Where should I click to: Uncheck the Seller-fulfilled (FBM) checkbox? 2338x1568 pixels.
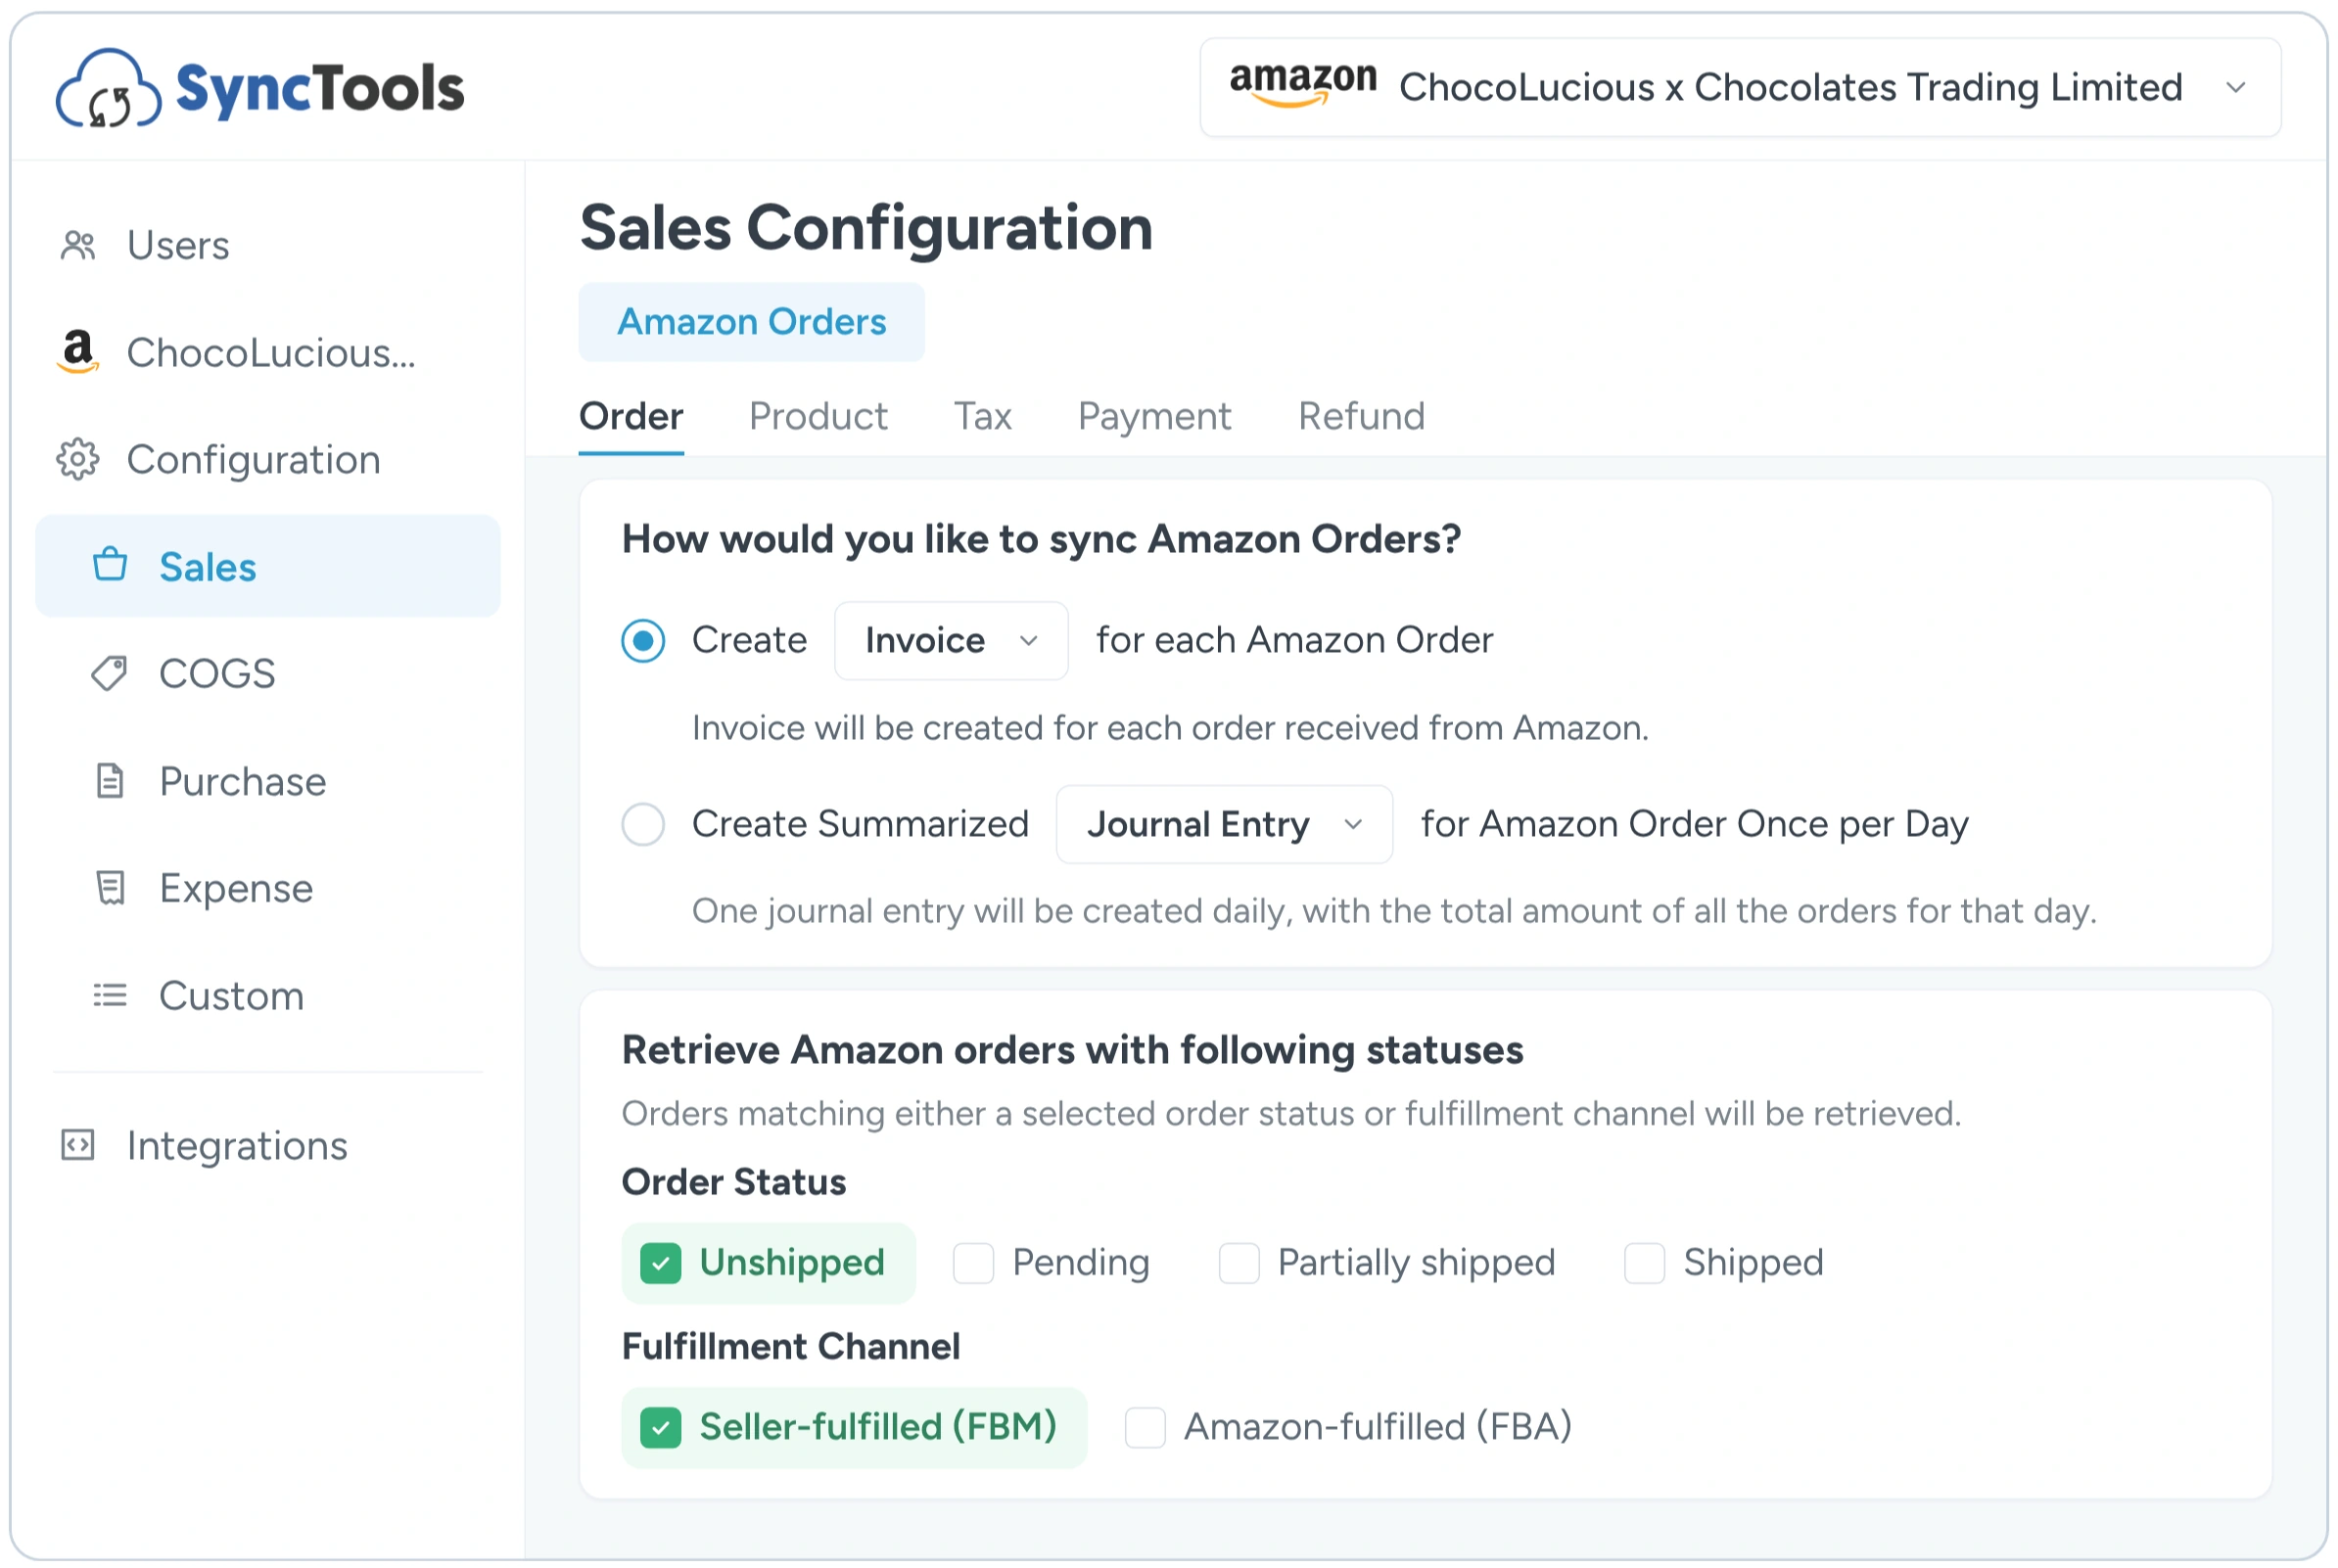point(661,1428)
